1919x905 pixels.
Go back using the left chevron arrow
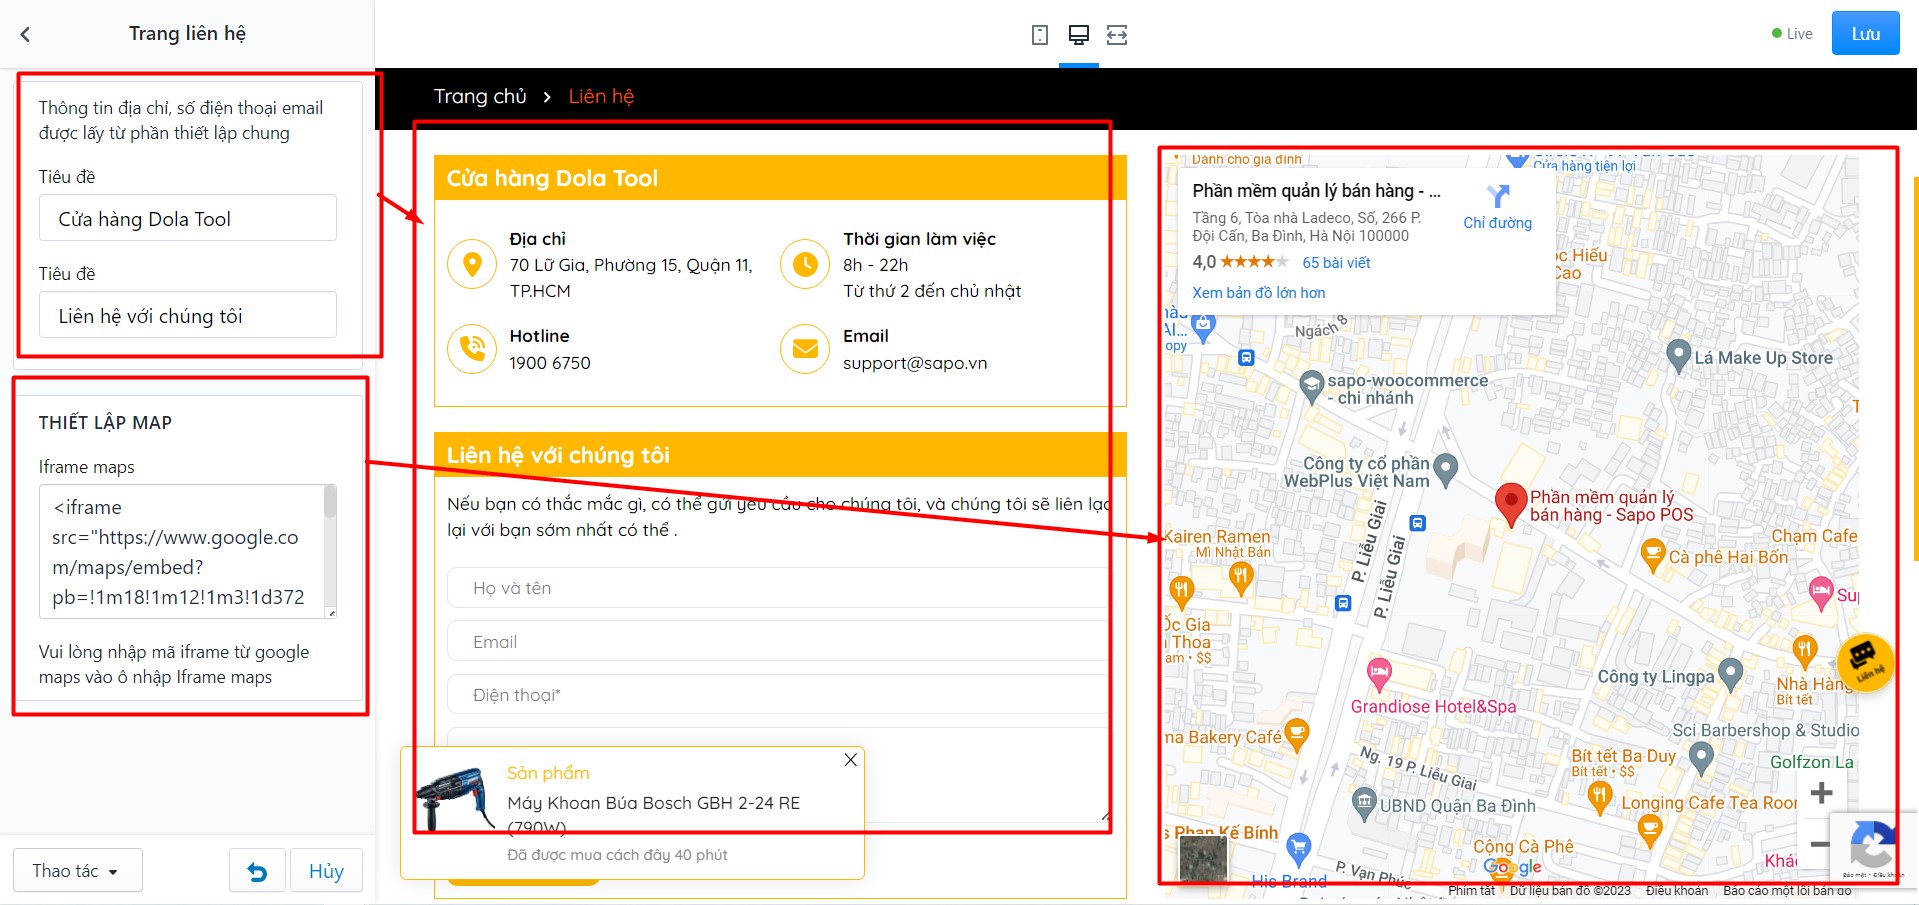click(x=25, y=34)
